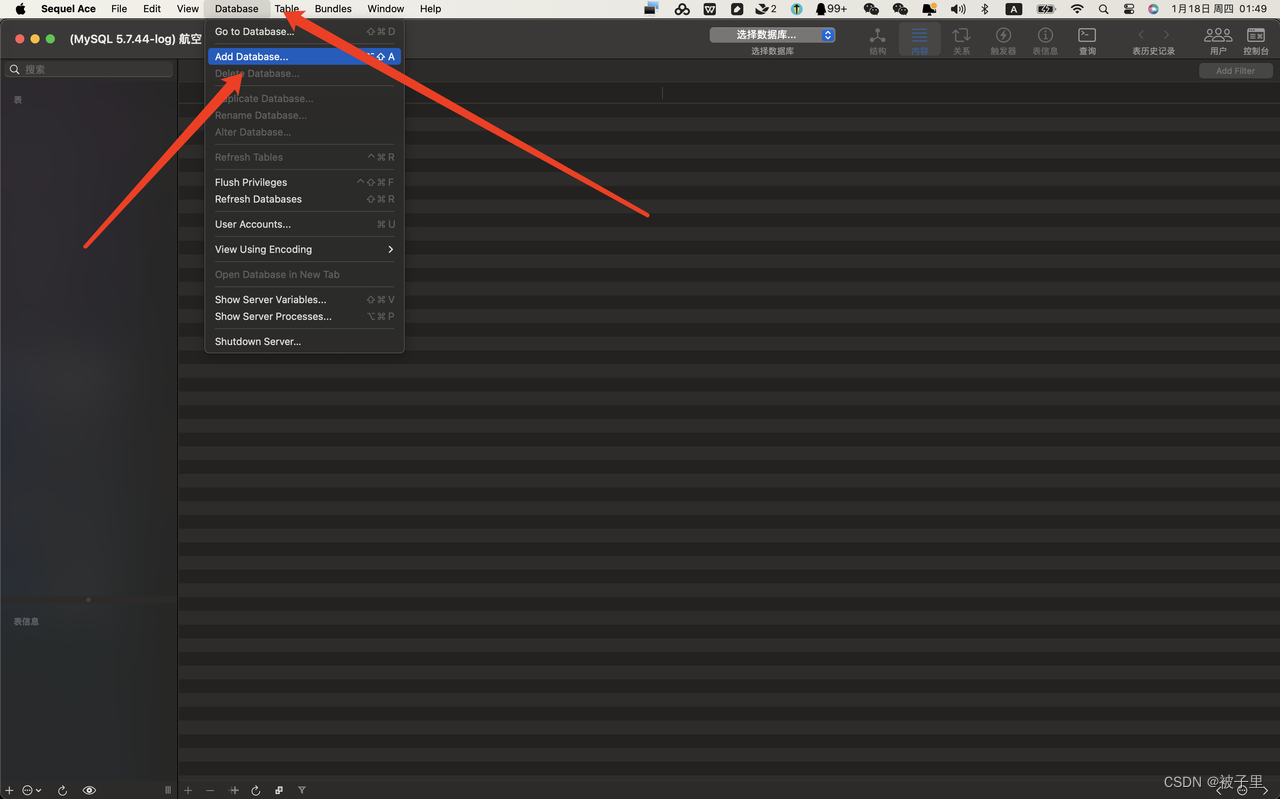This screenshot has width=1280, height=799.
Task: Click the input source A icon
Action: (1014, 9)
